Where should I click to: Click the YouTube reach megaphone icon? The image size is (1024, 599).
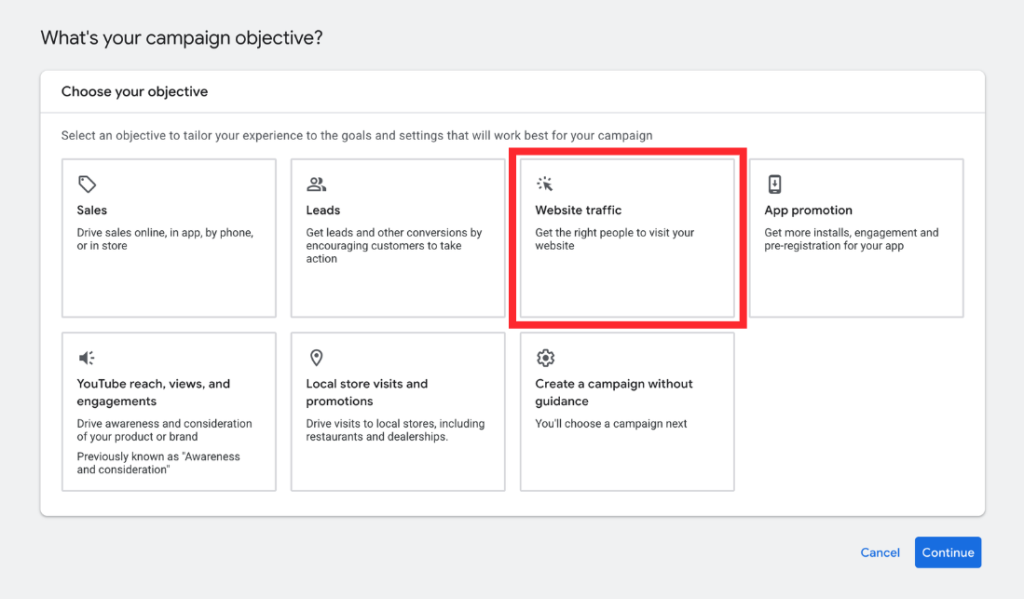click(x=87, y=357)
